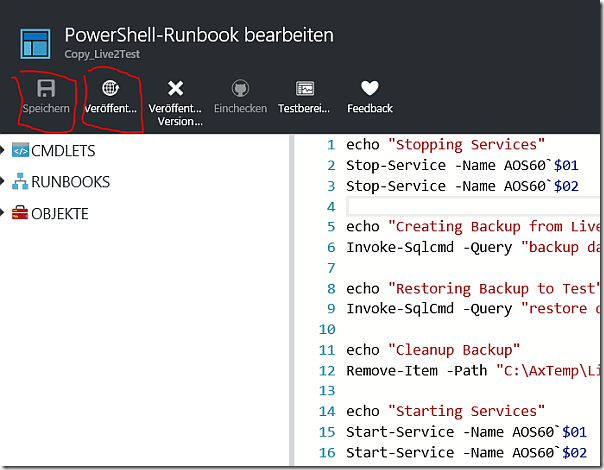The height and width of the screenshot is (470, 604).
Task: Click Invoke-SqlCmd line with "restore" query
Action: click(473, 309)
